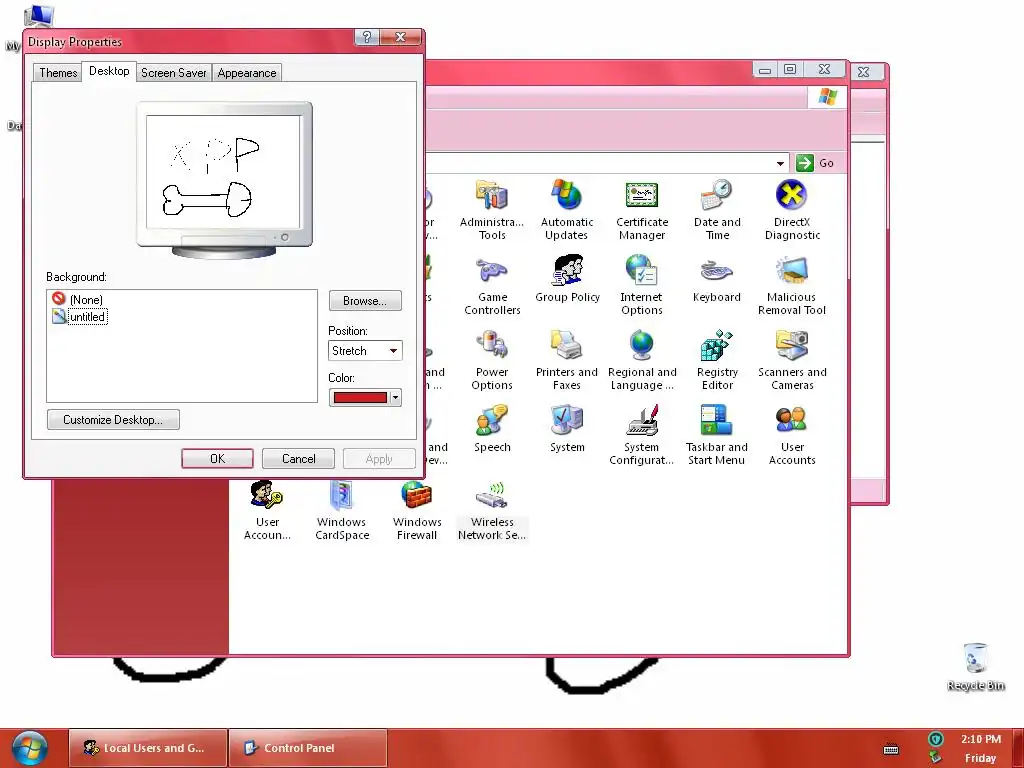Click the keyboard icon in system tray
Screen dimensions: 1024x768
(891, 750)
